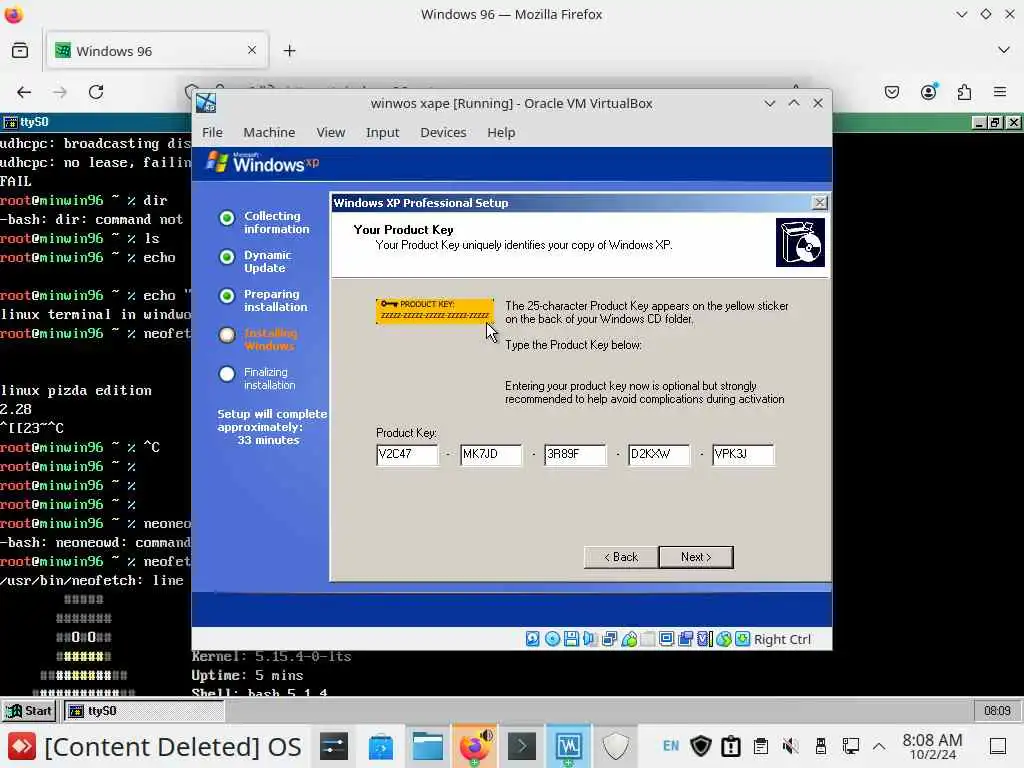This screenshot has width=1024, height=768.
Task: Open the View menu in VirtualBox
Action: click(330, 132)
